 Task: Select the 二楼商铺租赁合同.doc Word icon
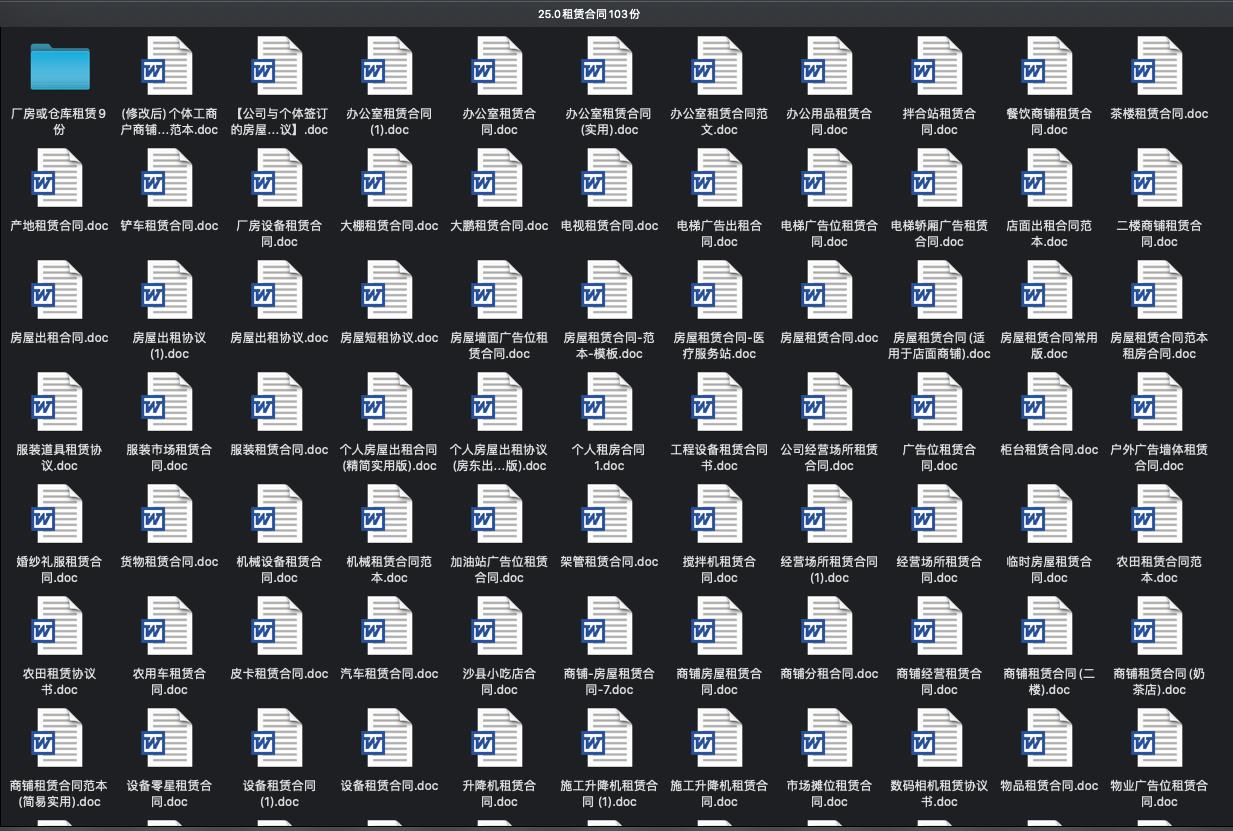[1159, 178]
